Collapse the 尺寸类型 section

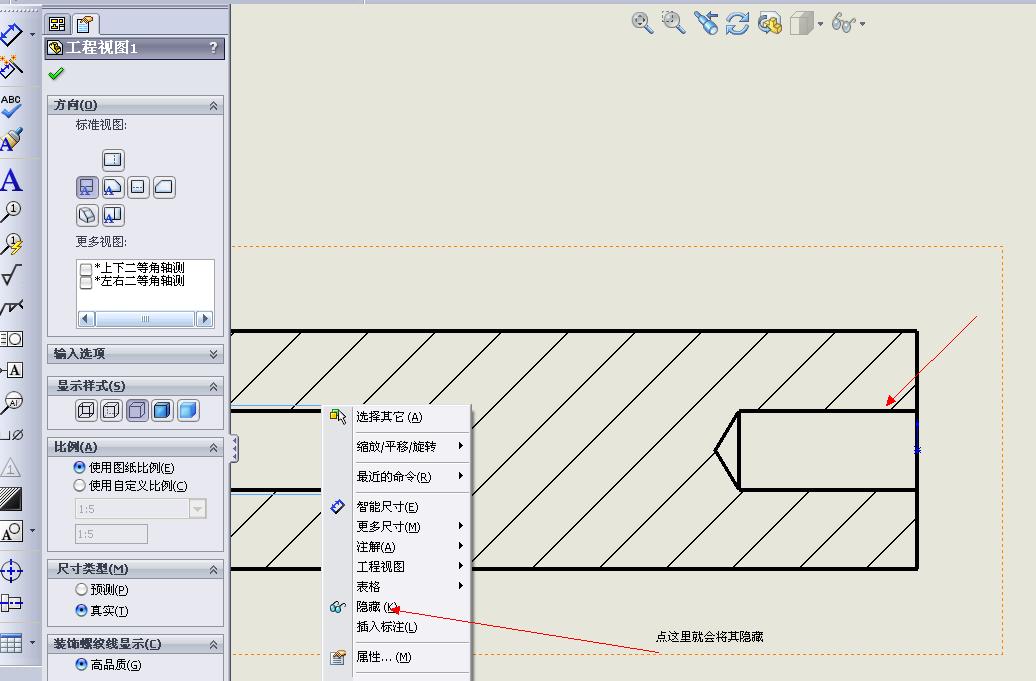tap(213, 569)
